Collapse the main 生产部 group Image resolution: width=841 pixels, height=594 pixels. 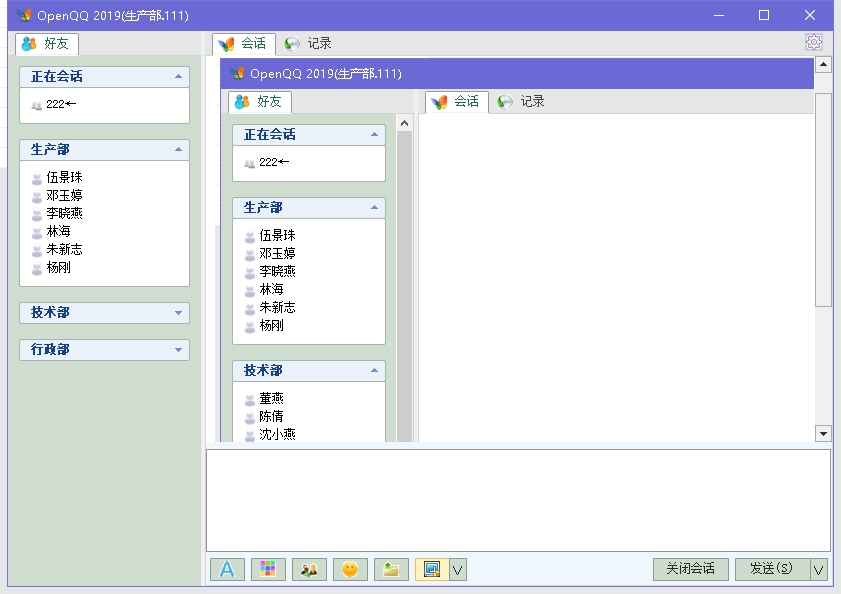click(x=179, y=150)
